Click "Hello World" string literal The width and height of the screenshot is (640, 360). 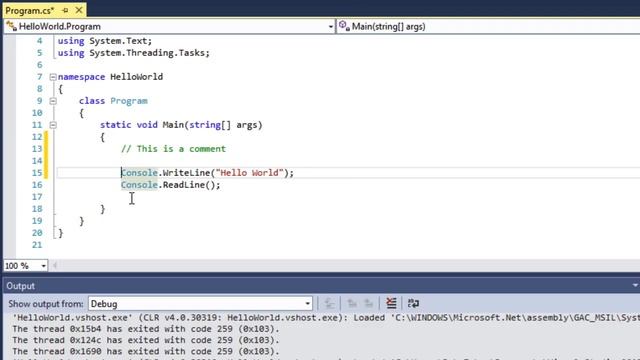(x=249, y=173)
